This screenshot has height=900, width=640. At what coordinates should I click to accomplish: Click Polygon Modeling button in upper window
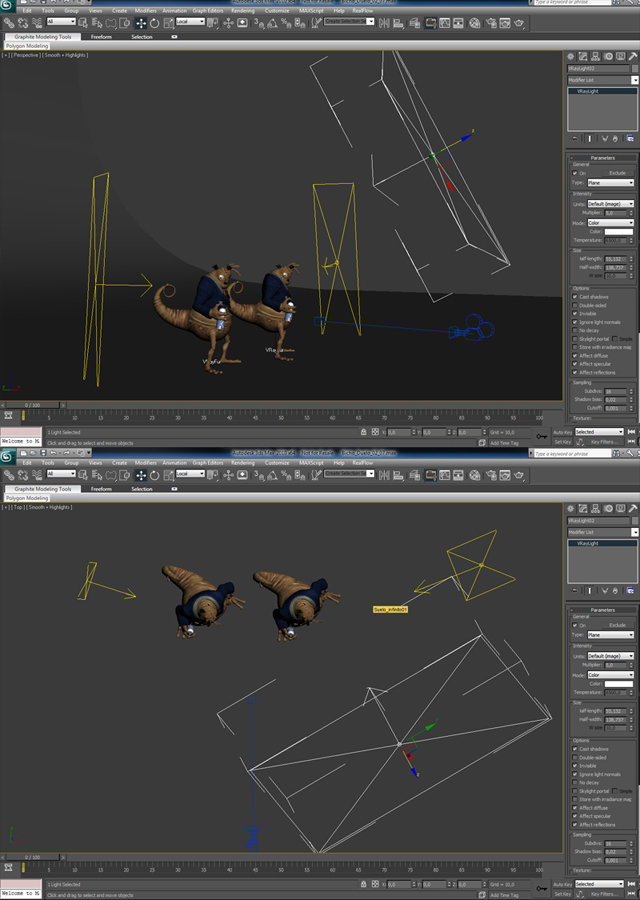(28, 46)
